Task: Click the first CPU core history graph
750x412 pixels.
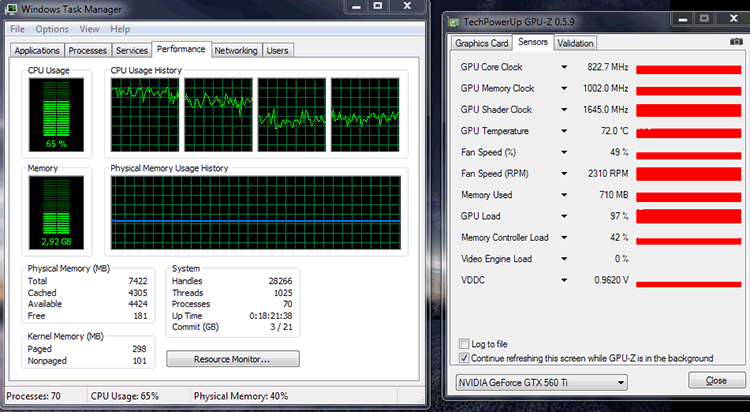Action: [145, 115]
